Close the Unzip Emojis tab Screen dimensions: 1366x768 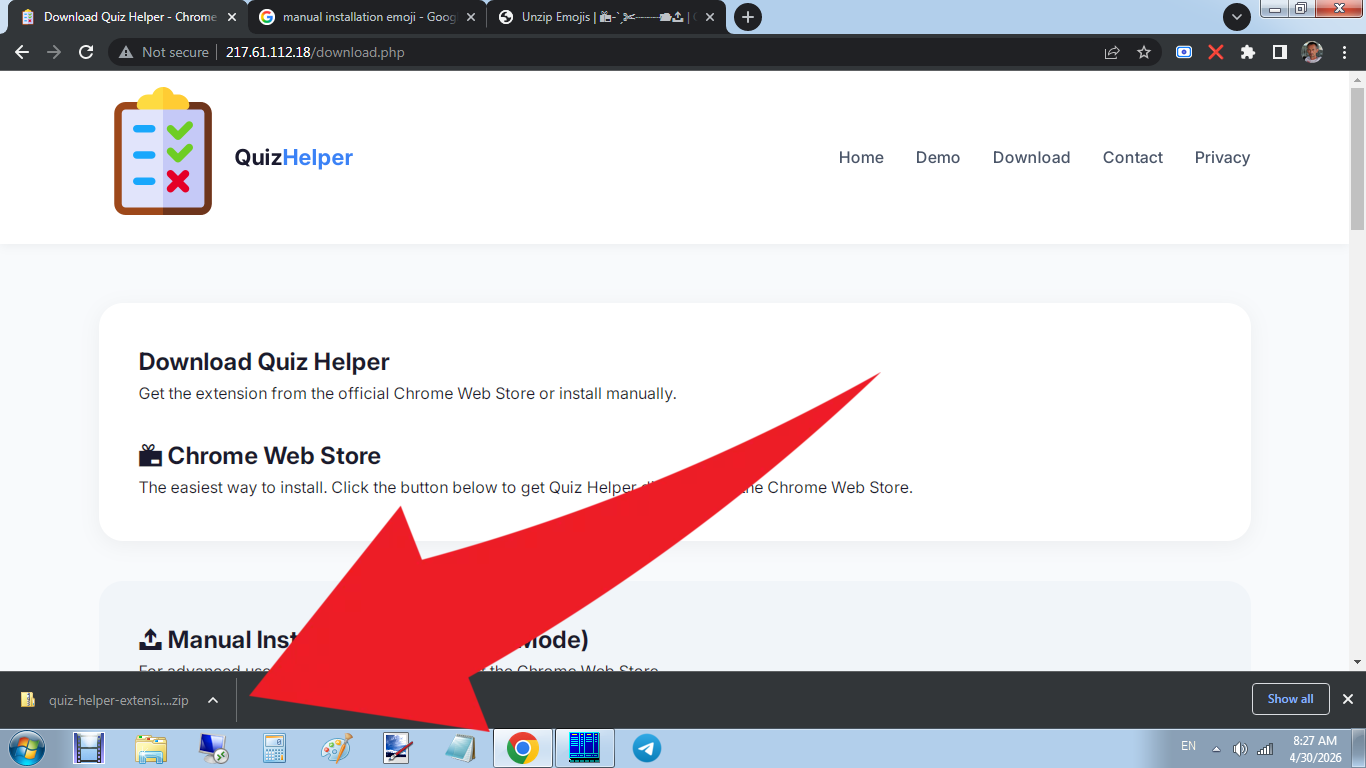[710, 17]
